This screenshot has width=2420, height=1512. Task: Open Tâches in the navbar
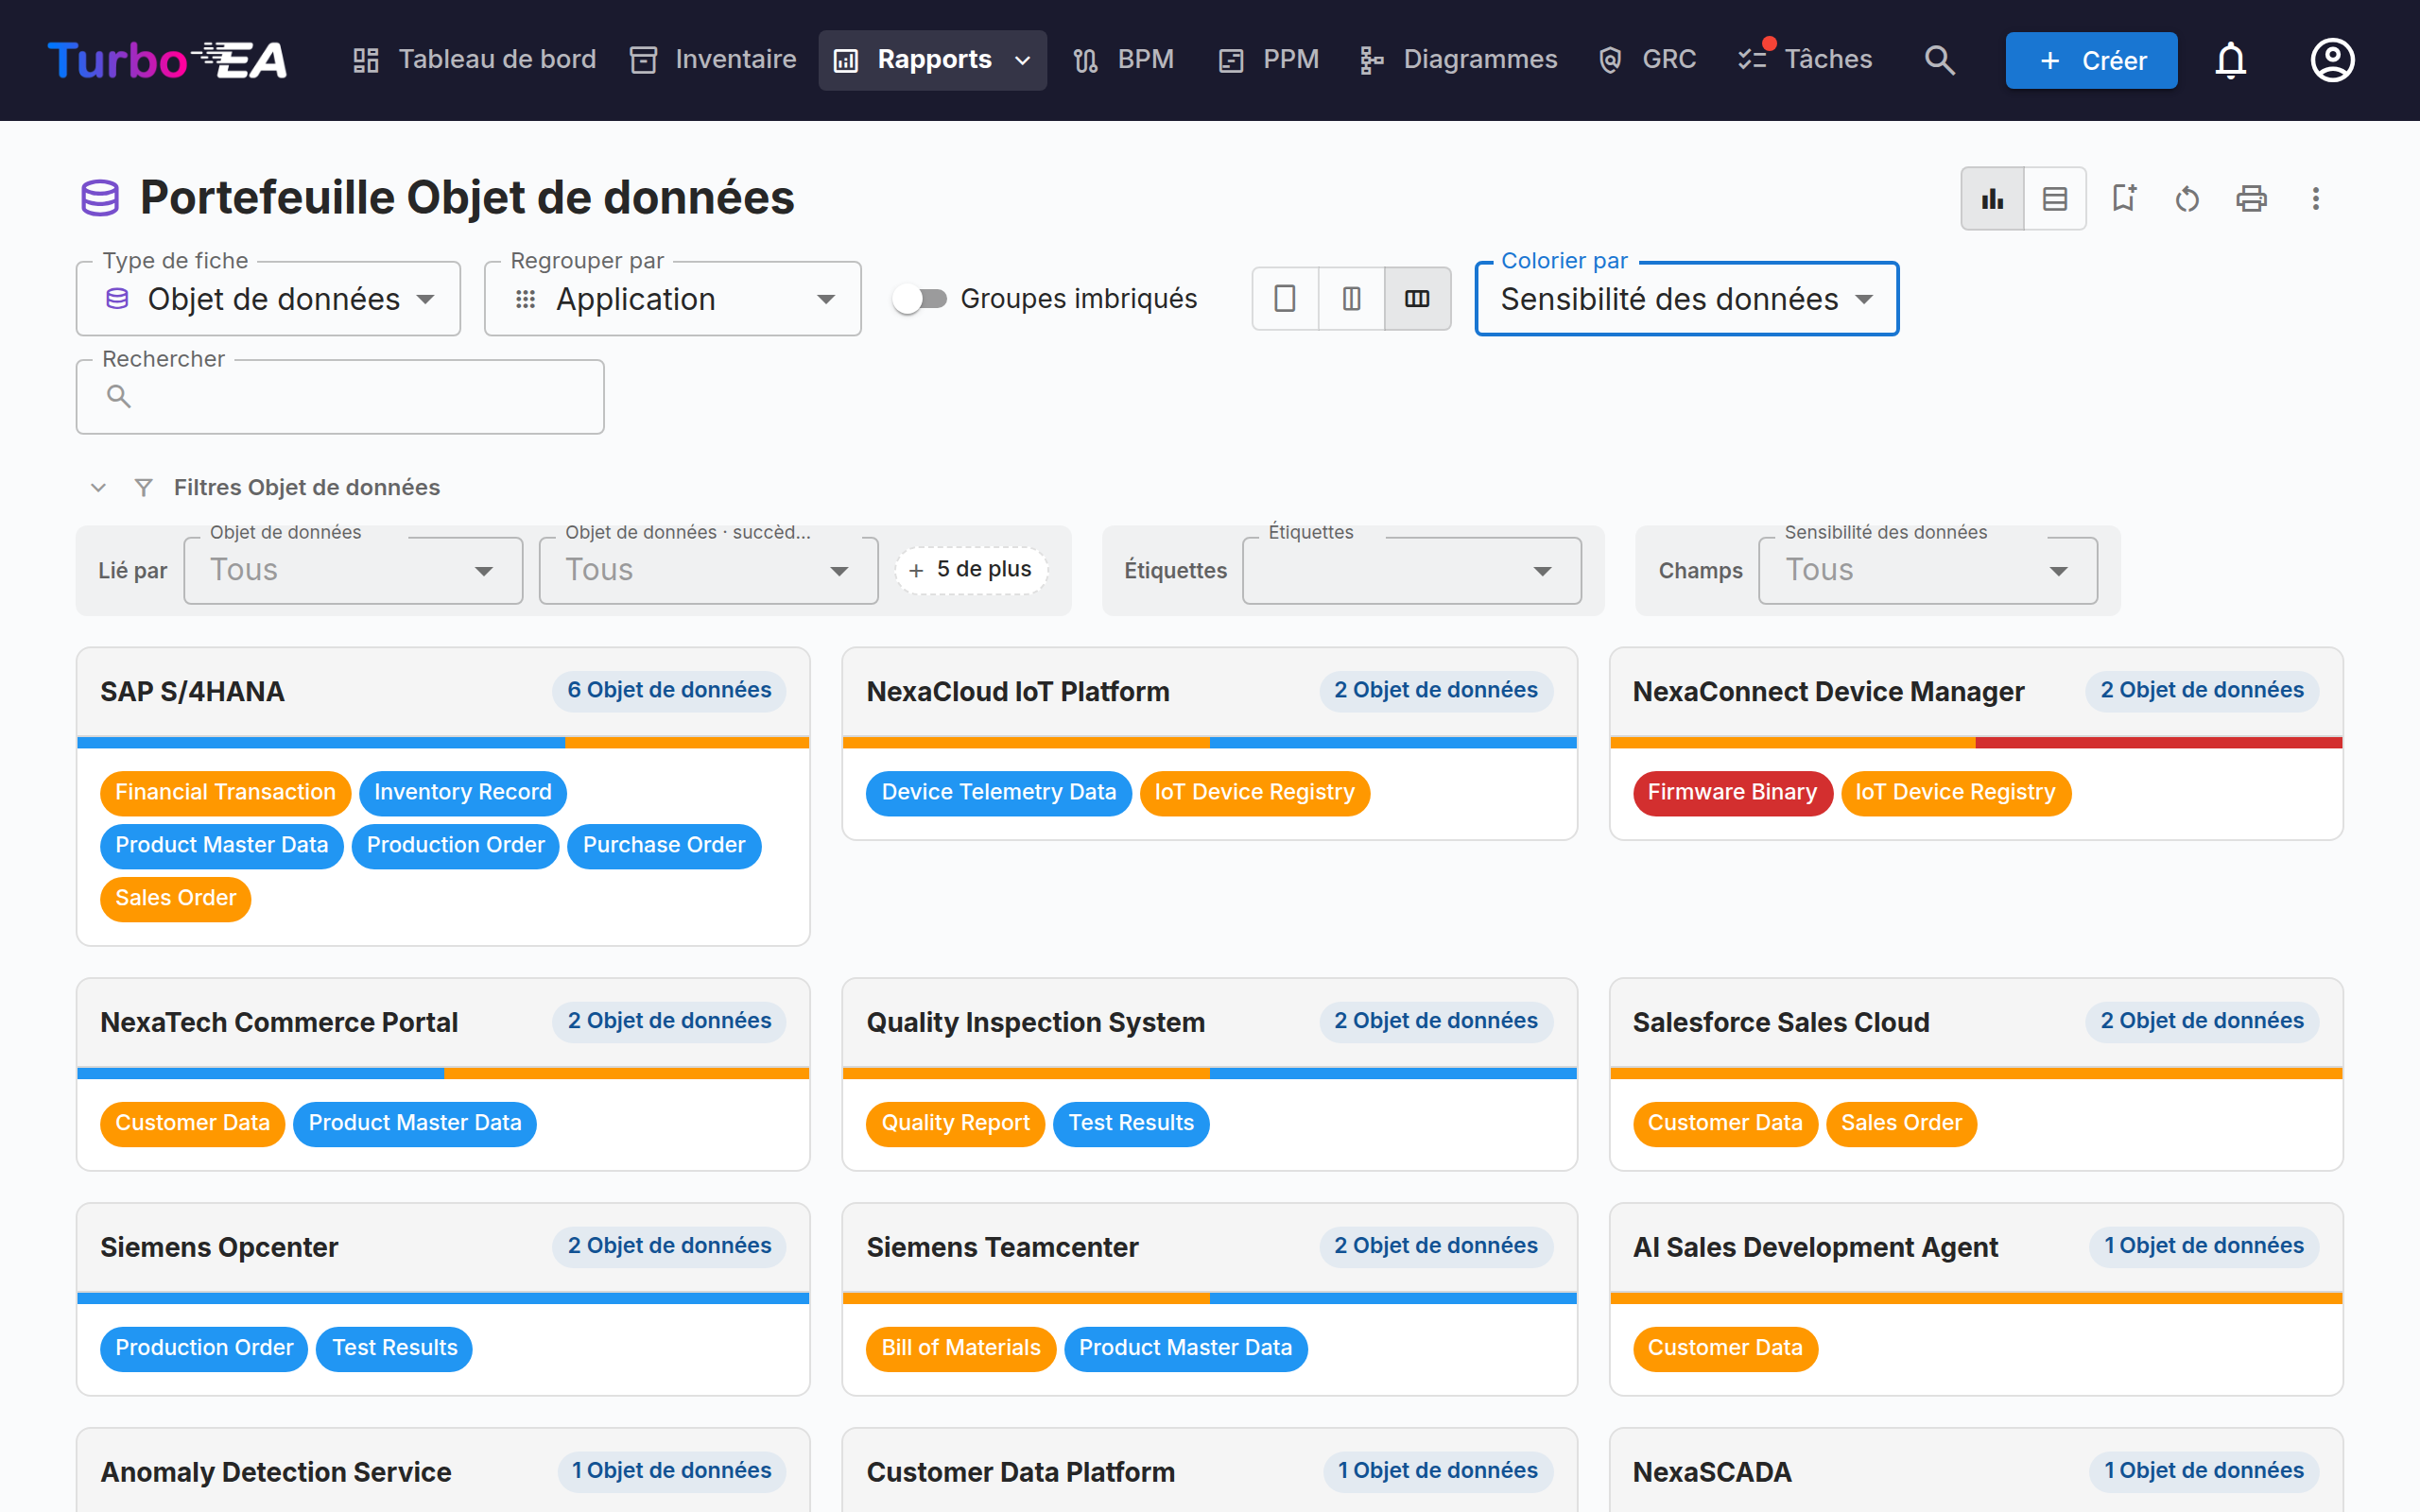click(1805, 60)
